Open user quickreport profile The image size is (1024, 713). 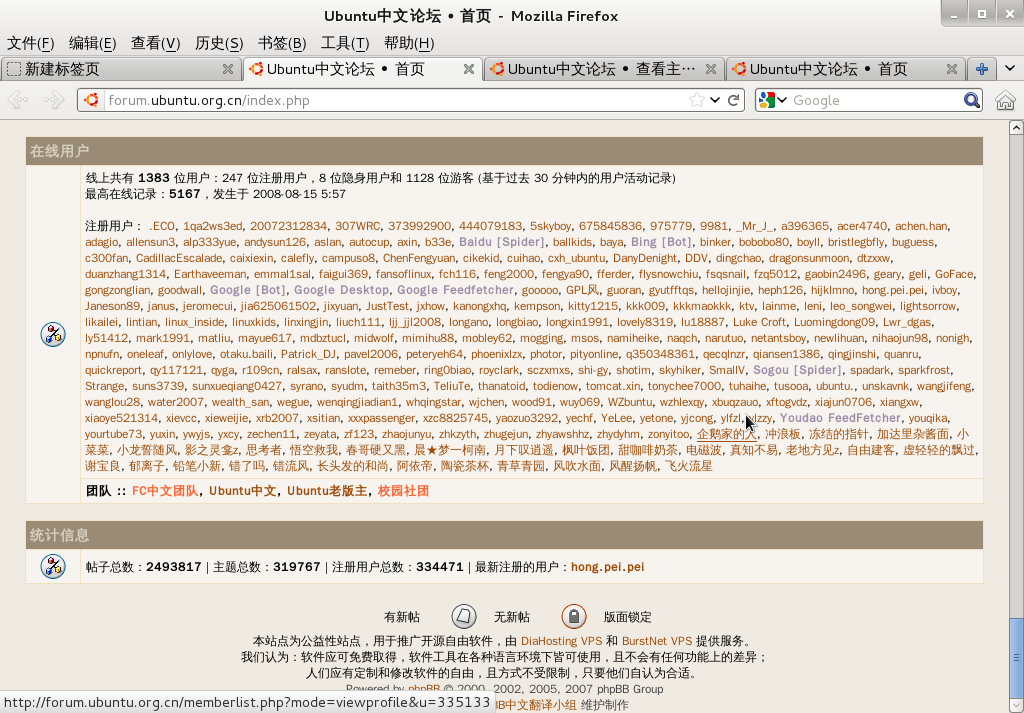(x=113, y=370)
